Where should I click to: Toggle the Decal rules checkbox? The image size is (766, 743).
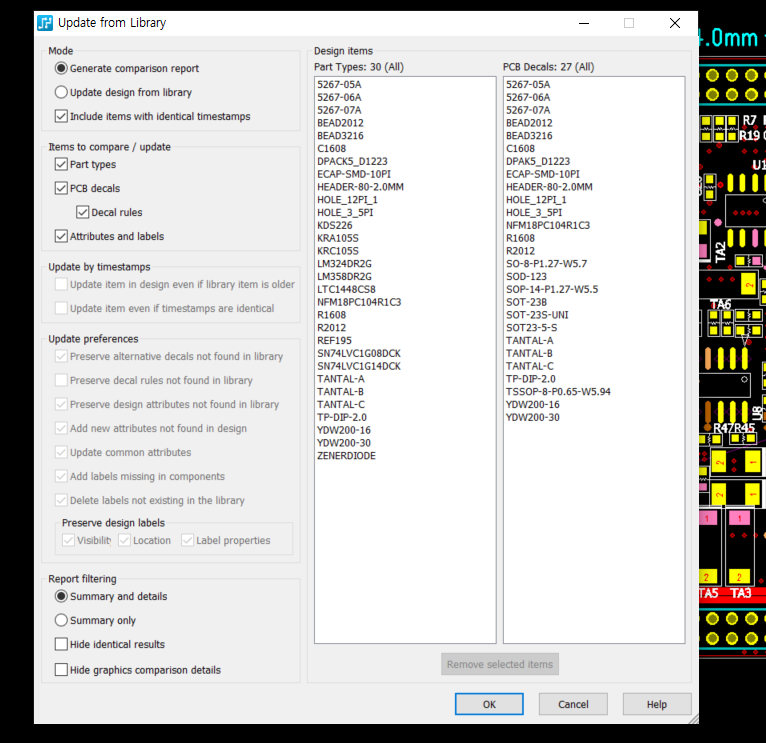point(83,212)
